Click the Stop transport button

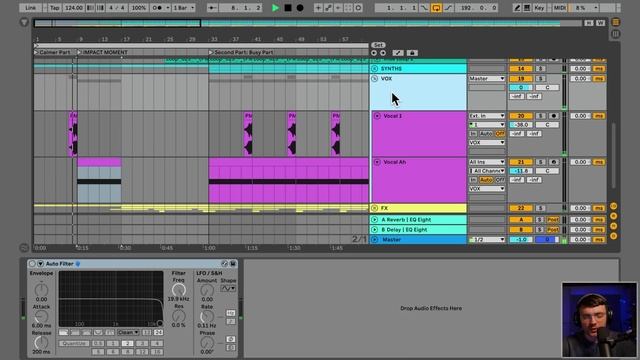[x=288, y=8]
